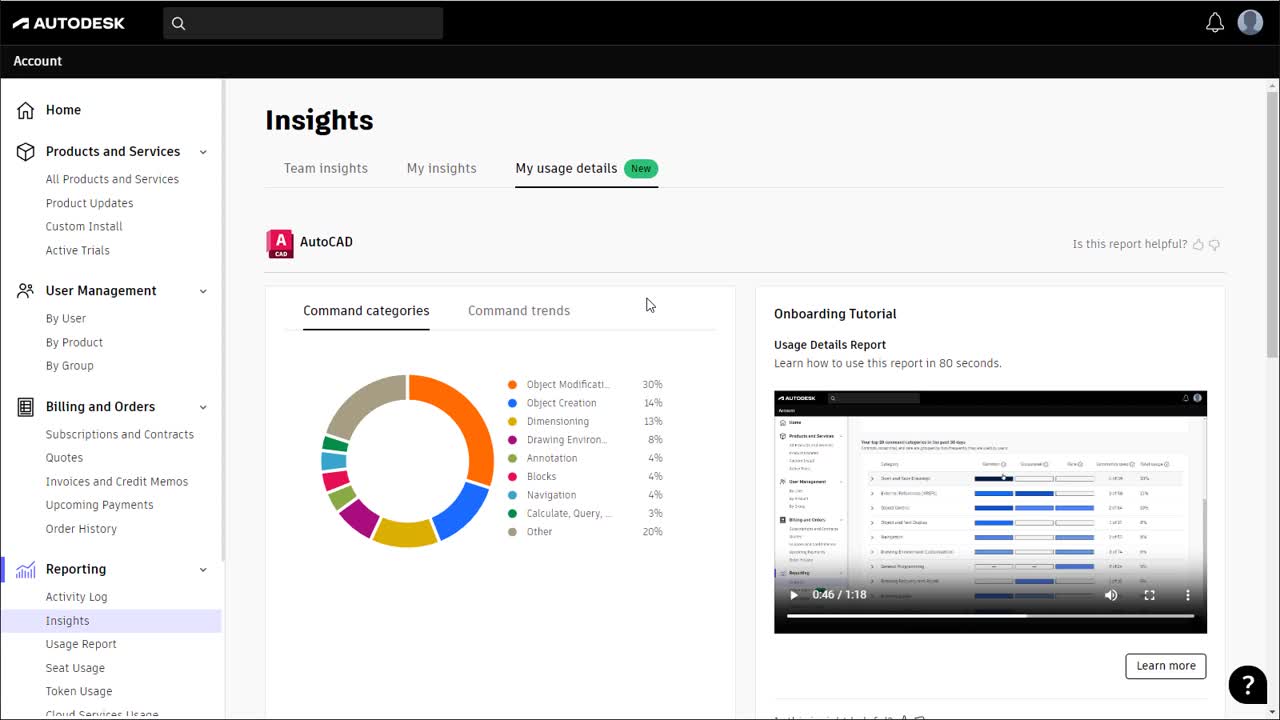The height and width of the screenshot is (720, 1280).
Task: Click the Annotation legend label
Action: (552, 458)
